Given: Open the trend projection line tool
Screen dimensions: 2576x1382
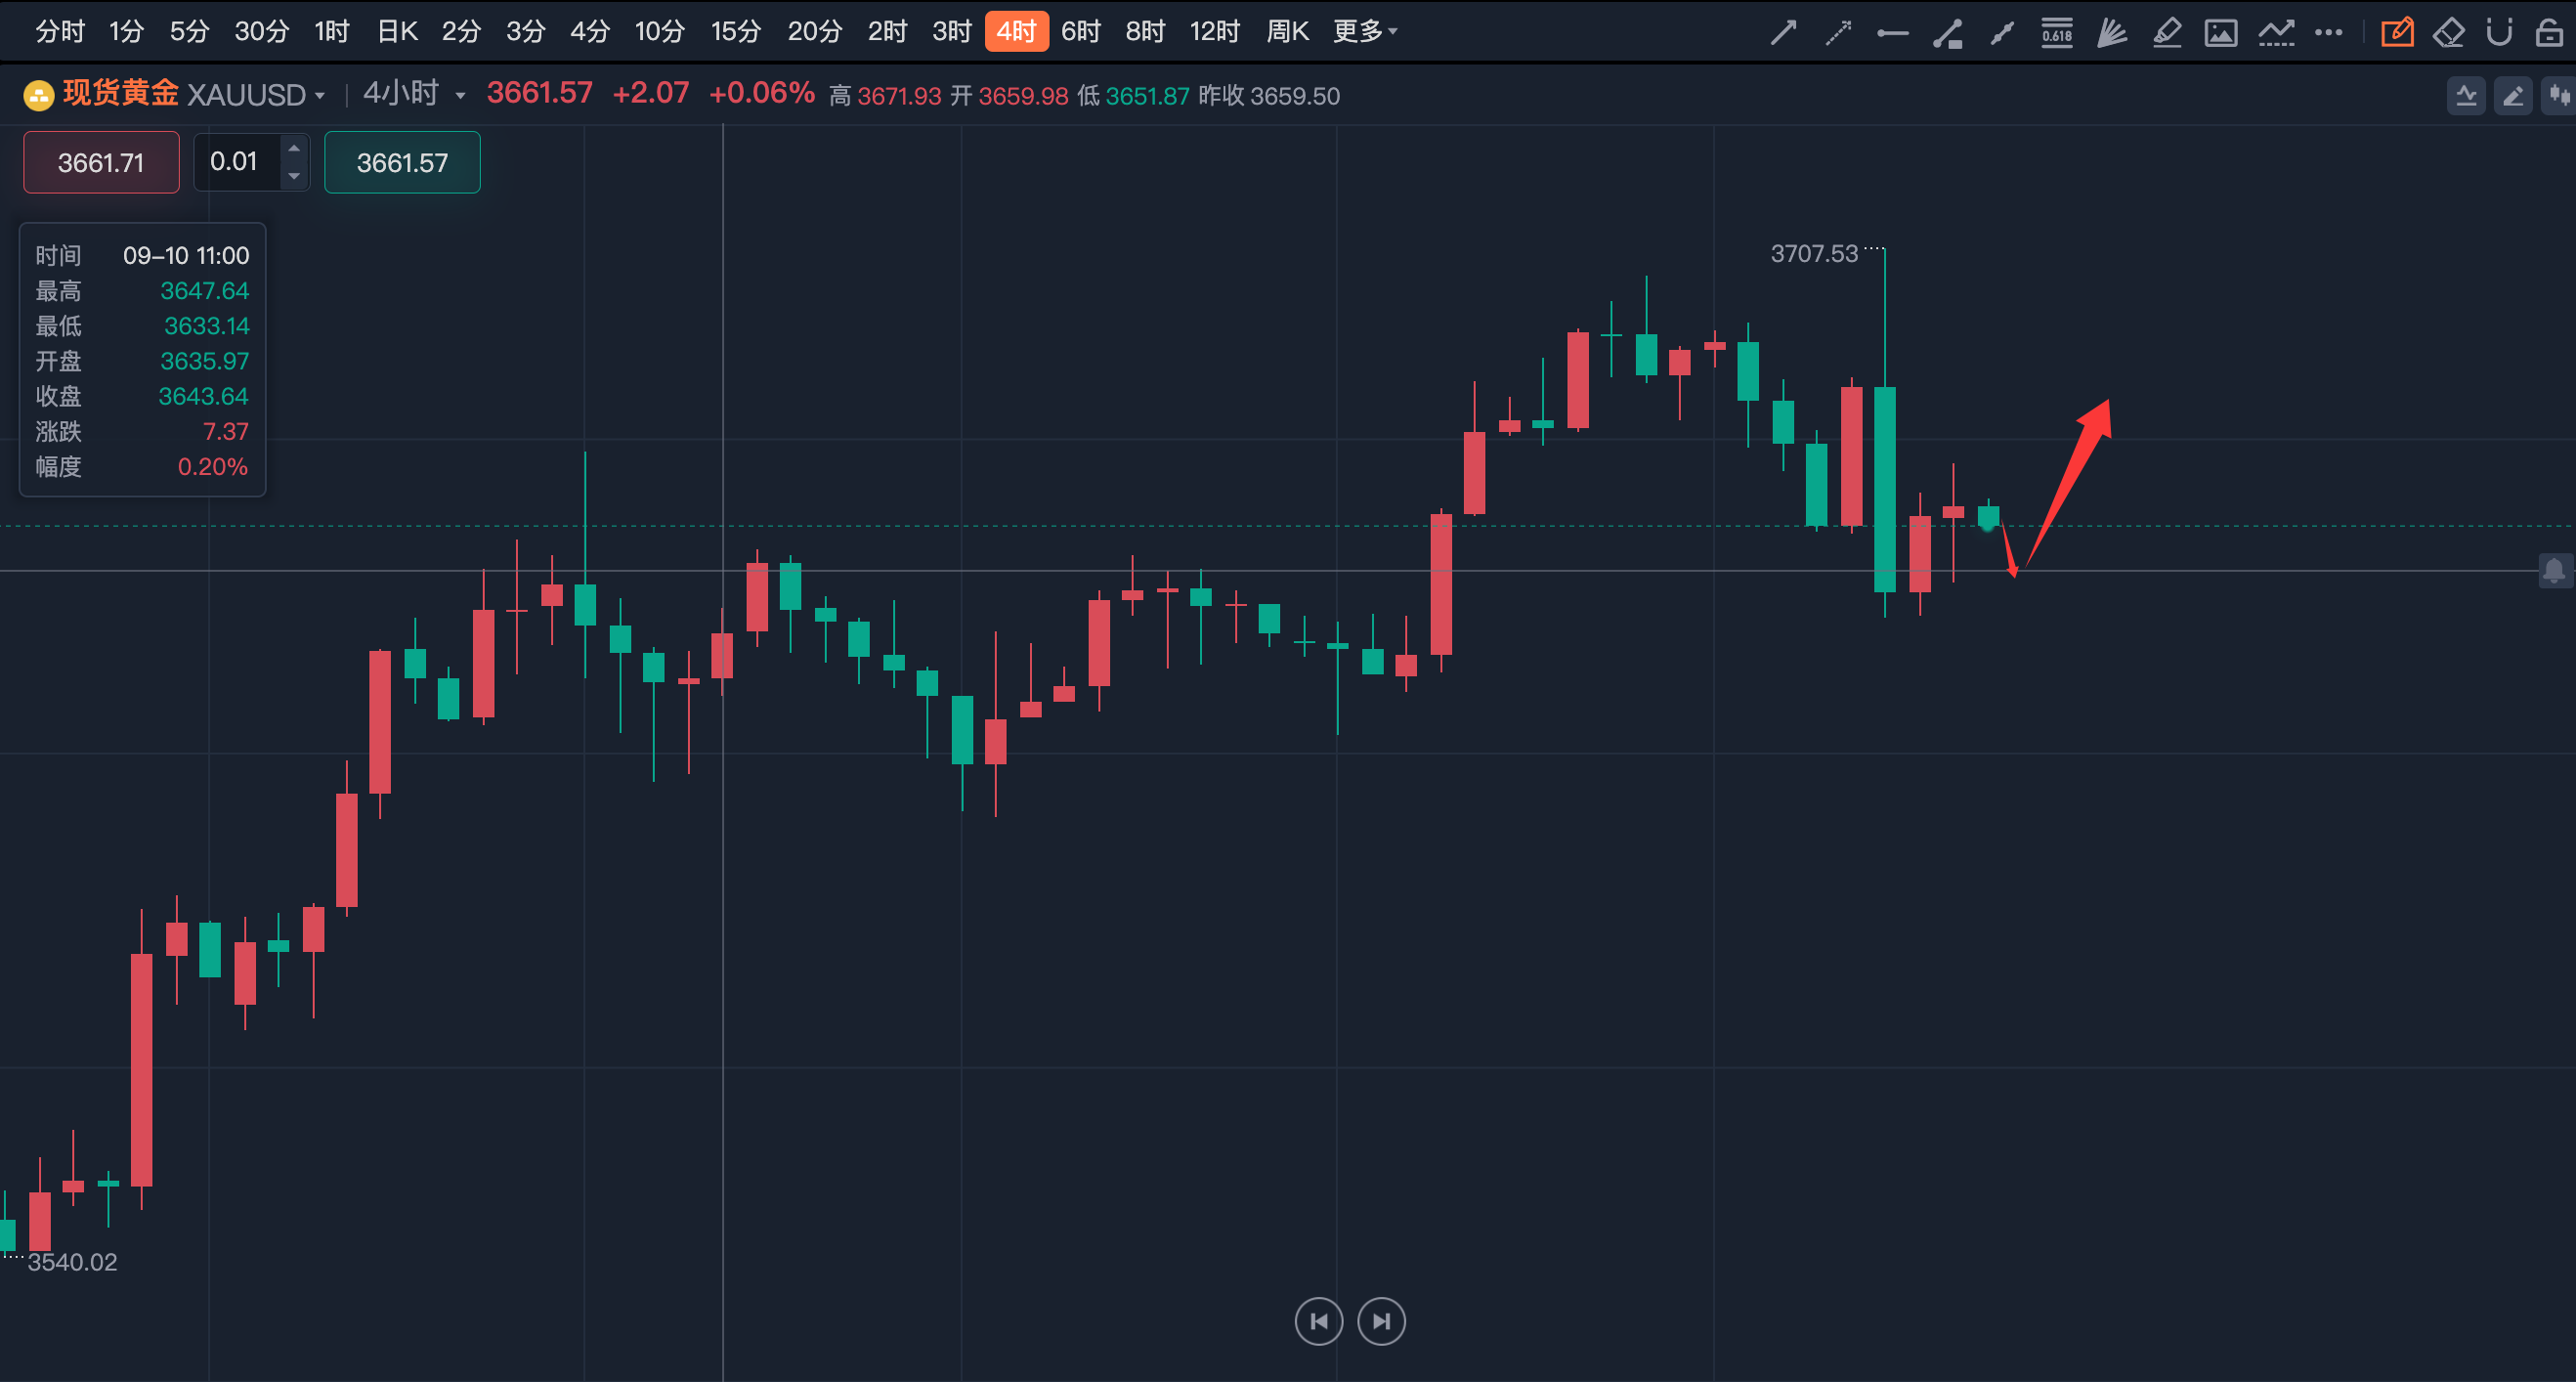Looking at the screenshot, I should click(2276, 33).
